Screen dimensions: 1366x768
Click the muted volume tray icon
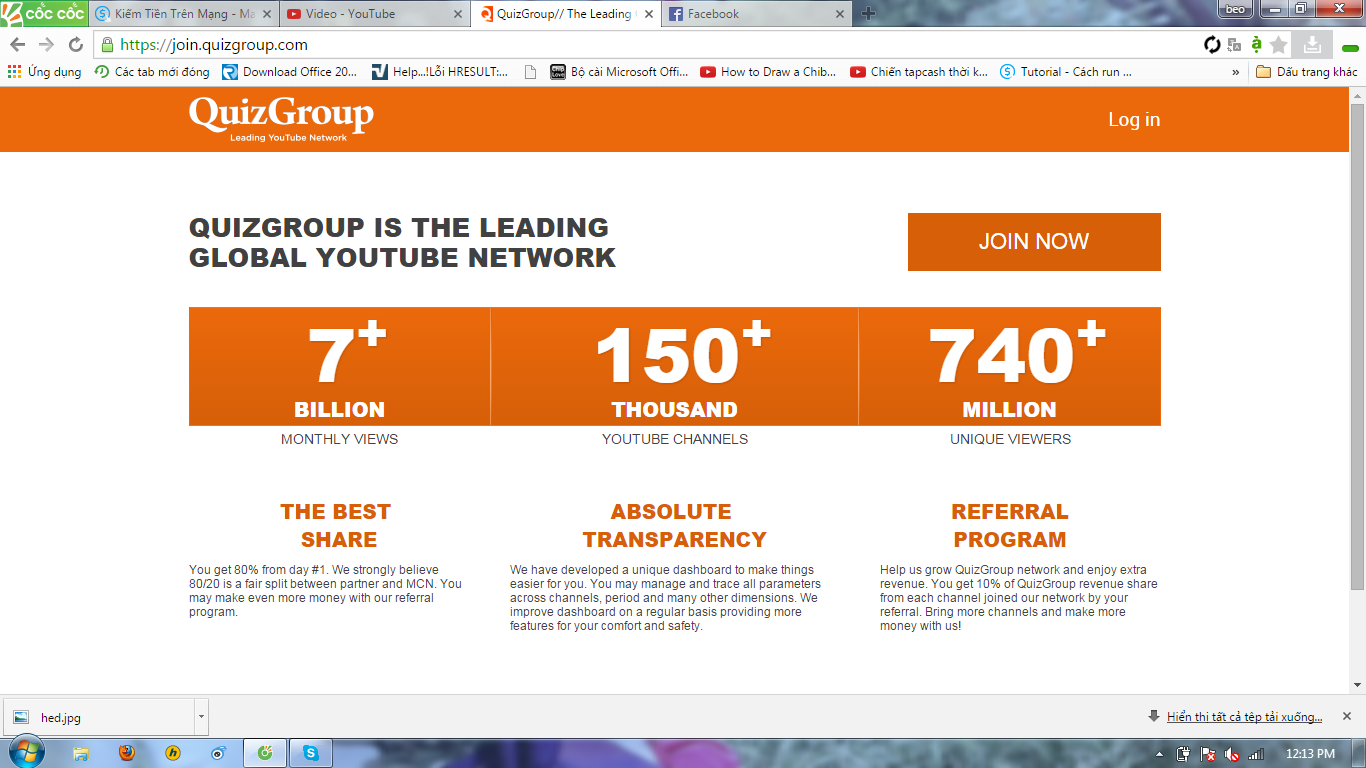point(1232,754)
